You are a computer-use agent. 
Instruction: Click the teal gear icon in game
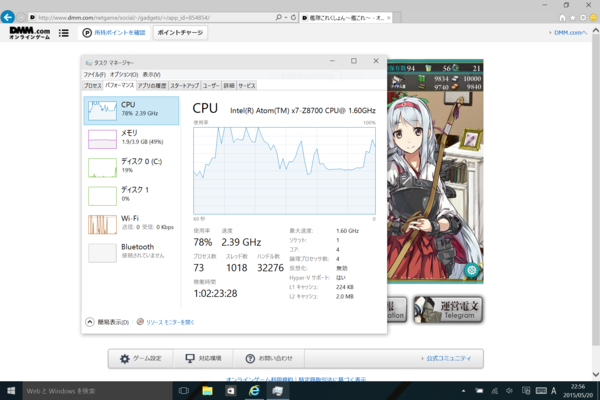pos(471,270)
